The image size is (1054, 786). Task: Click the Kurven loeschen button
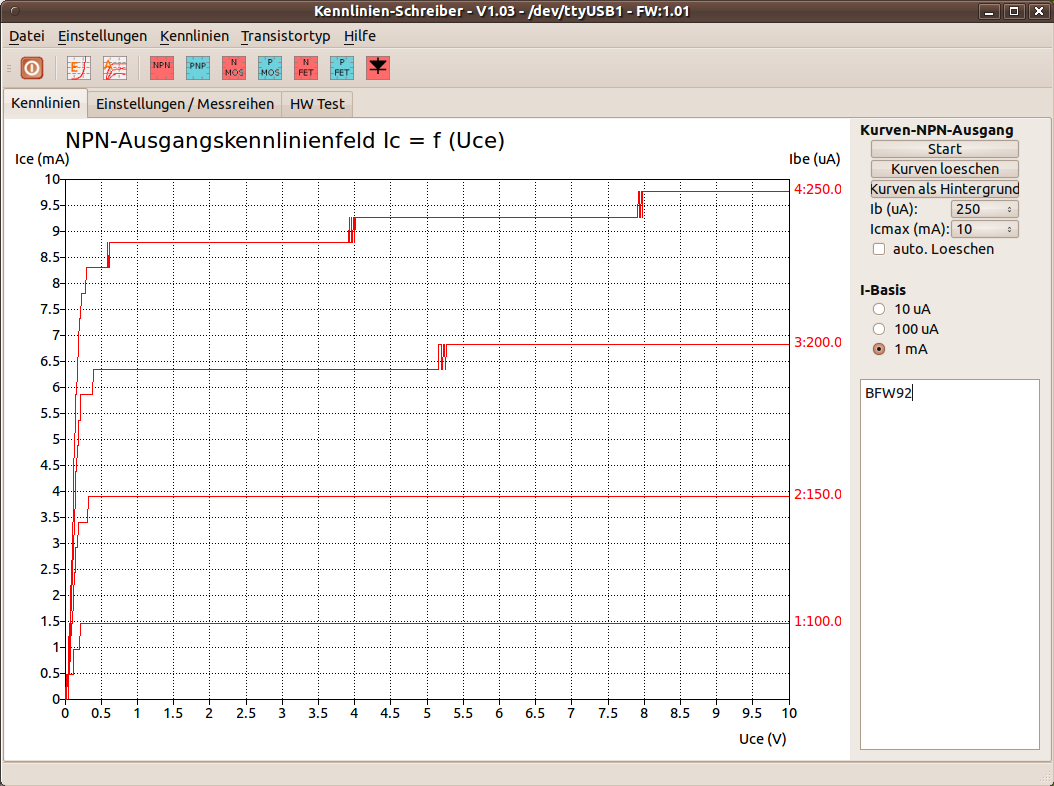tap(944, 169)
